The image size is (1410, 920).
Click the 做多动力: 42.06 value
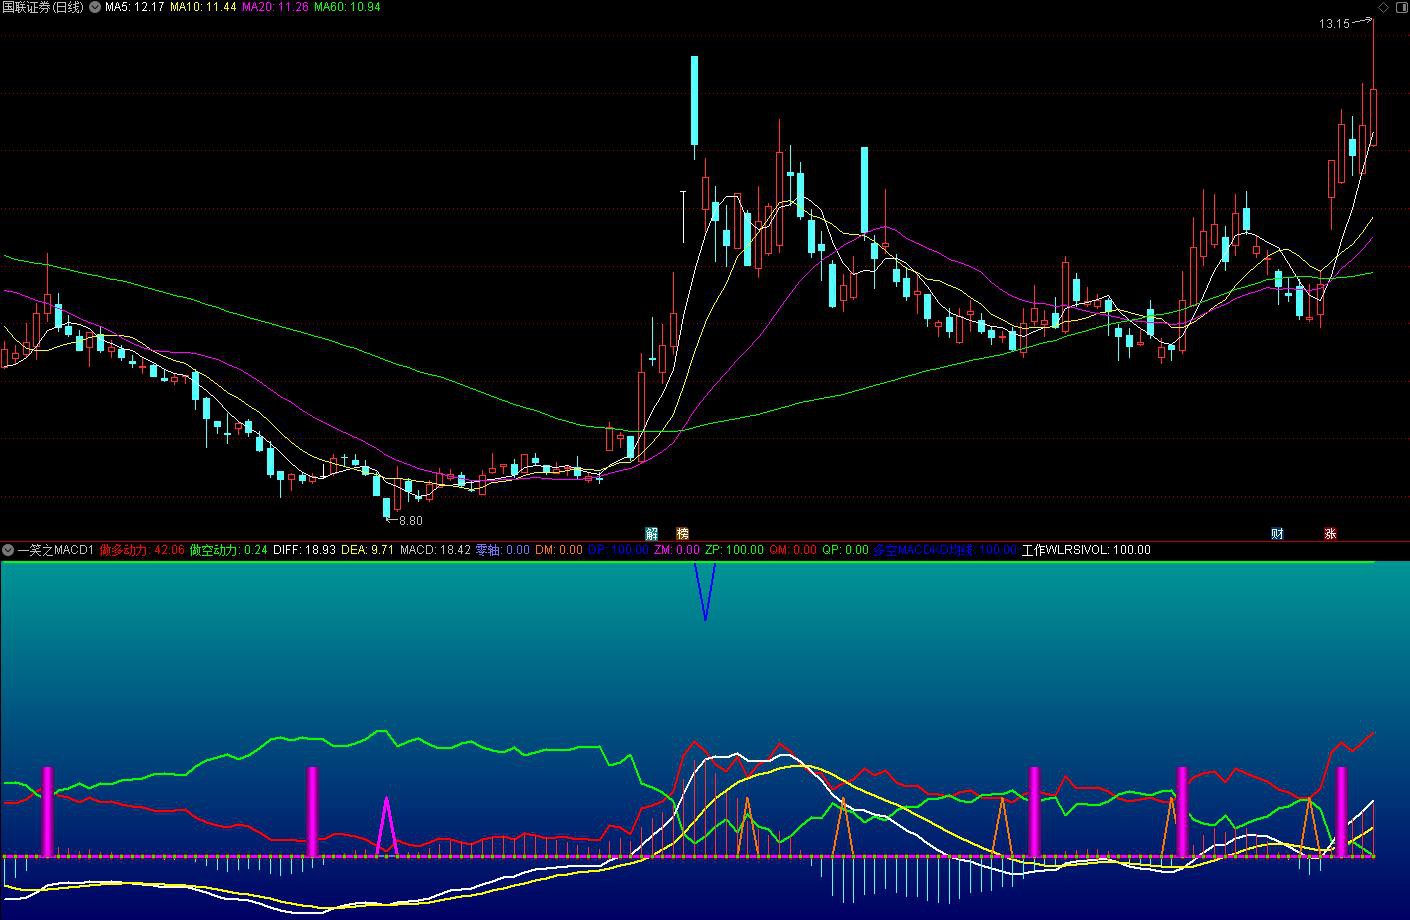pos(142,550)
